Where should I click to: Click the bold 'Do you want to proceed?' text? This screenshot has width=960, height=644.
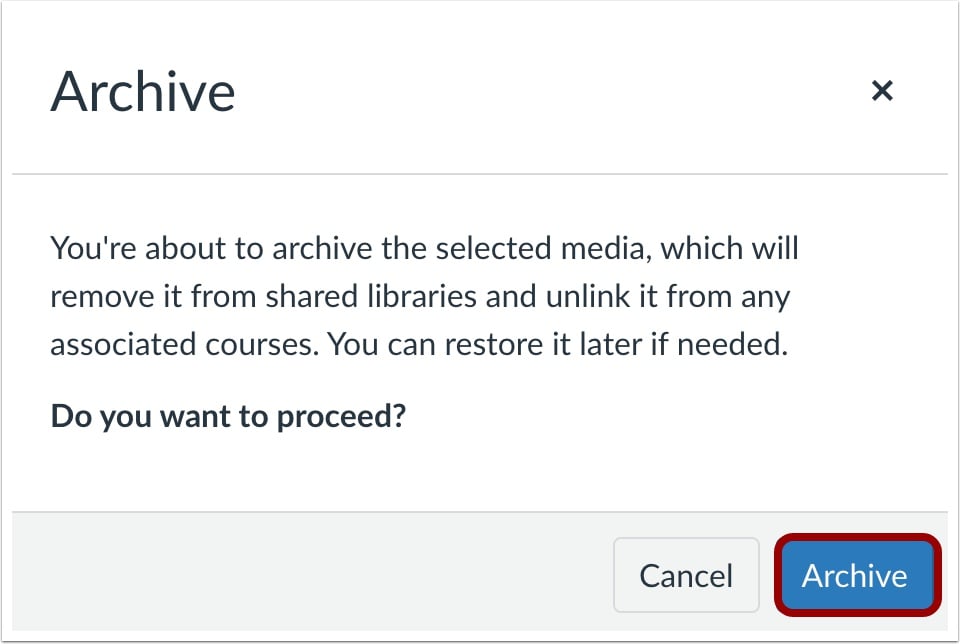[x=226, y=415]
